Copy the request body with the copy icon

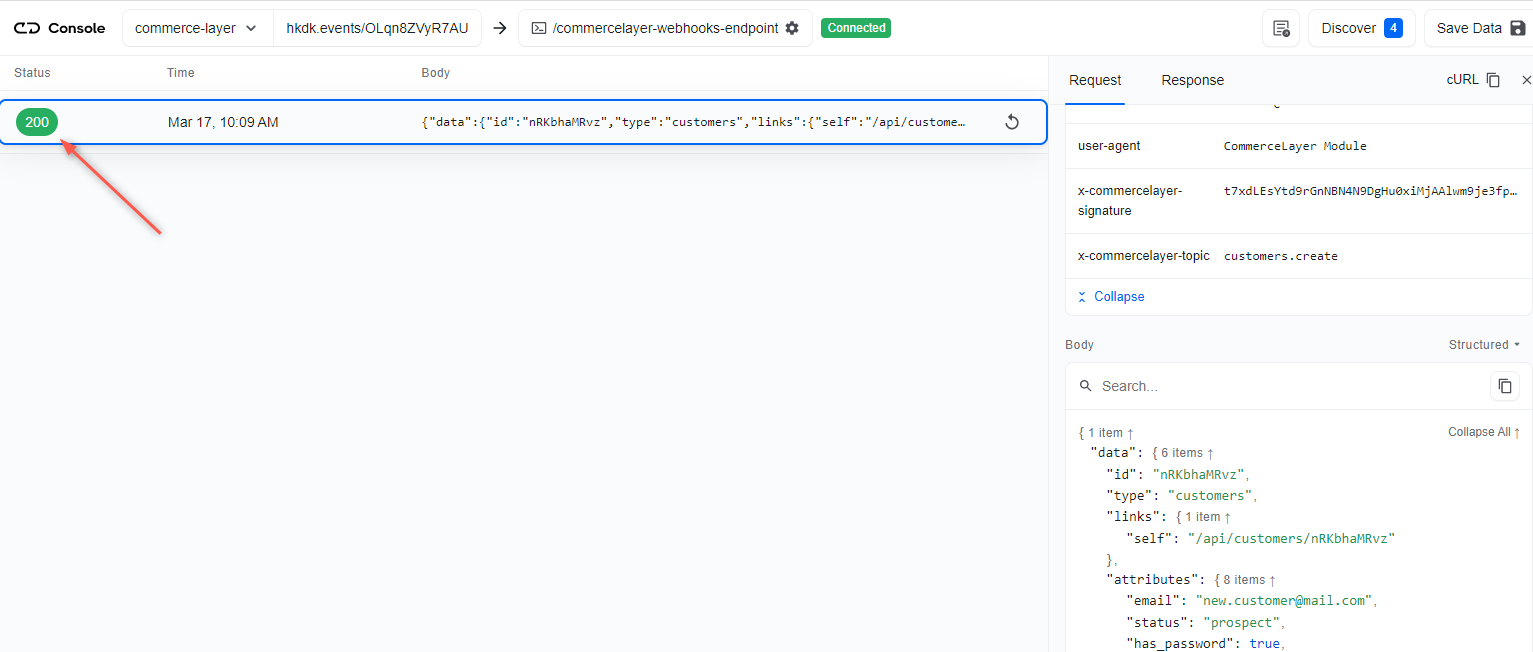click(x=1505, y=386)
